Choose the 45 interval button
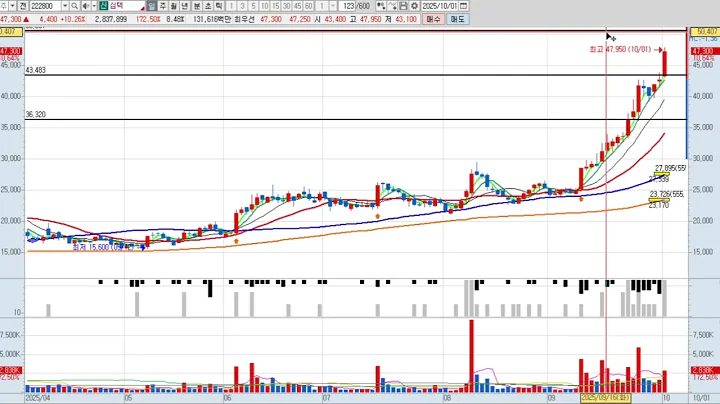The image size is (720, 404). point(298,6)
